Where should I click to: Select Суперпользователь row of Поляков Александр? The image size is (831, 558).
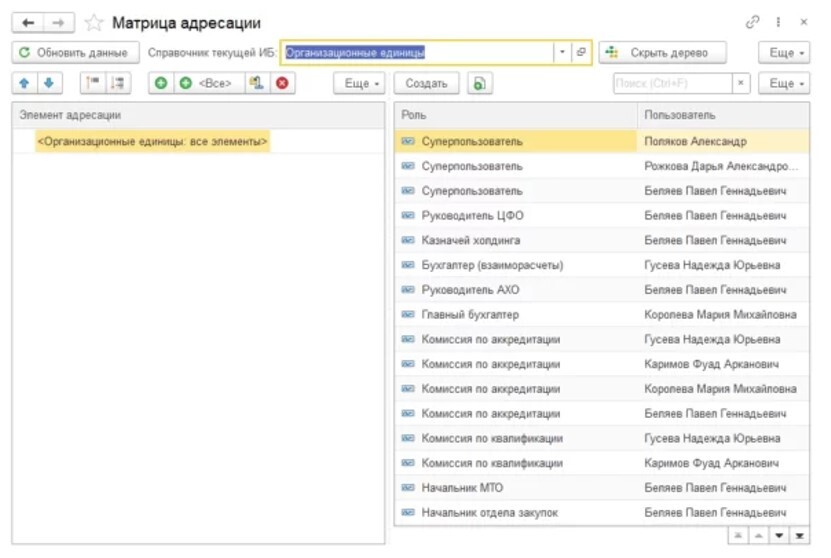pos(602,141)
